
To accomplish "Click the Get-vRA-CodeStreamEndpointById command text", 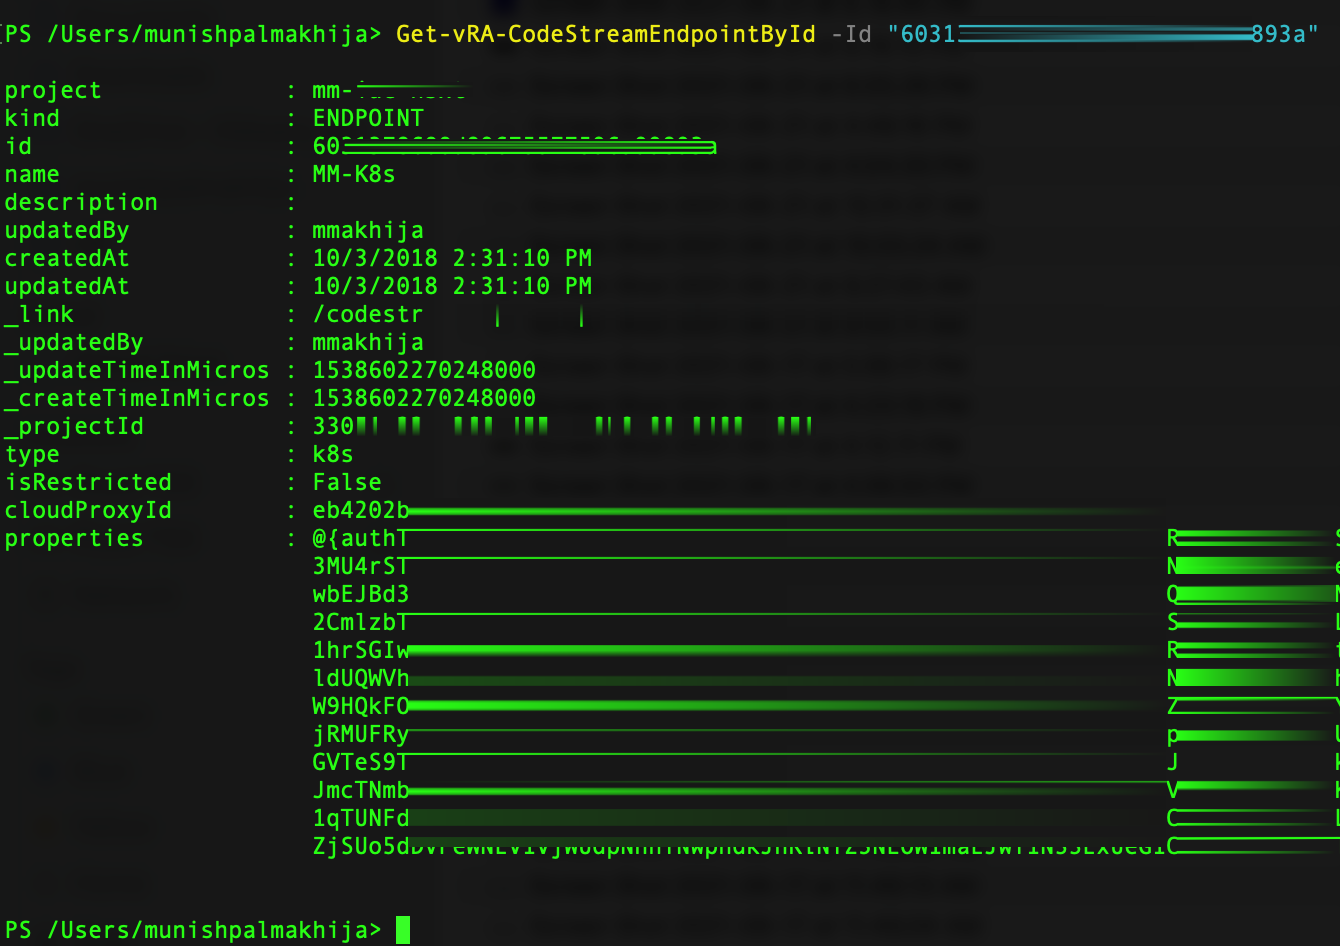I will point(606,34).
